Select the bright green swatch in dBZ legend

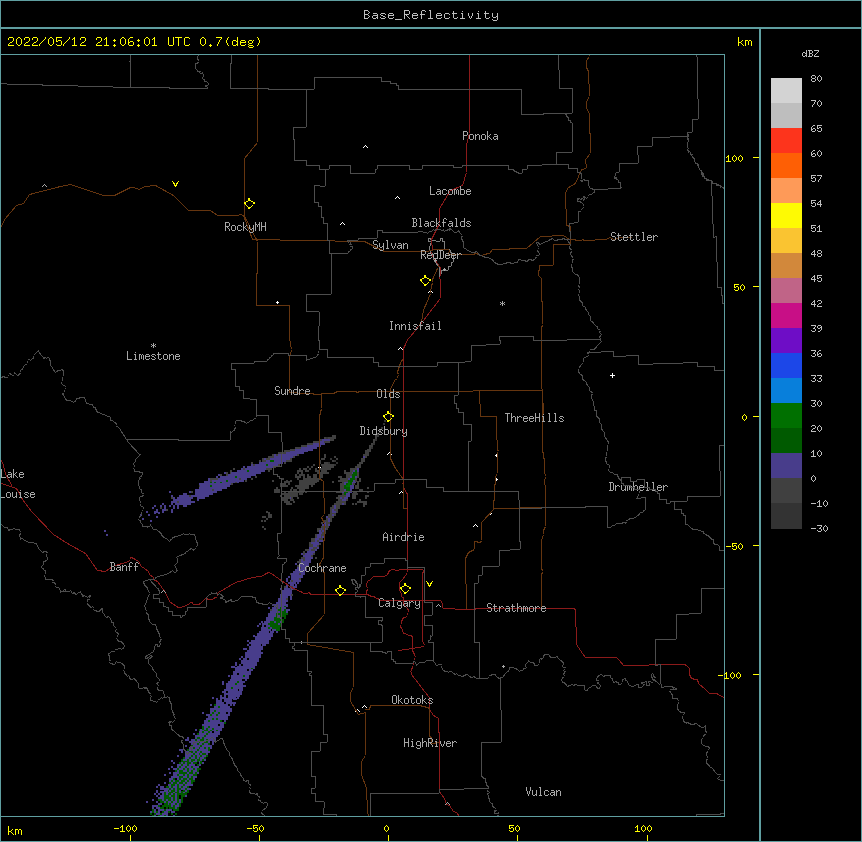pos(786,416)
